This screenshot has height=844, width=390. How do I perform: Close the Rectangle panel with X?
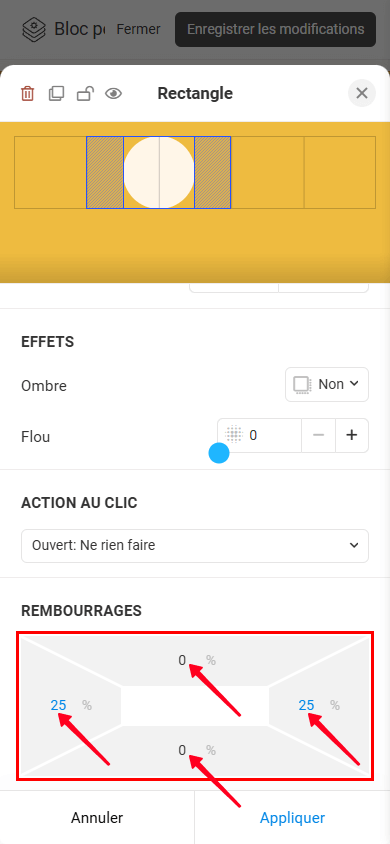[x=362, y=93]
